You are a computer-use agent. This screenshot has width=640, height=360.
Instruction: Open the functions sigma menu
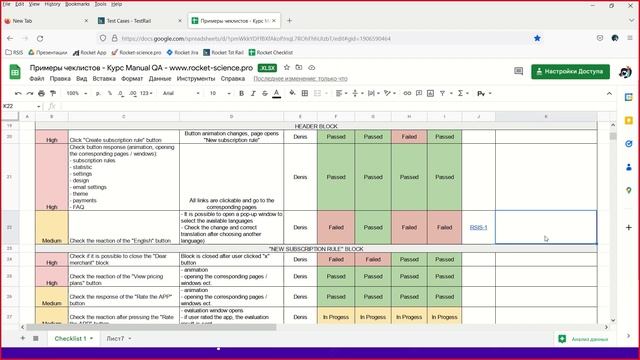point(463,93)
